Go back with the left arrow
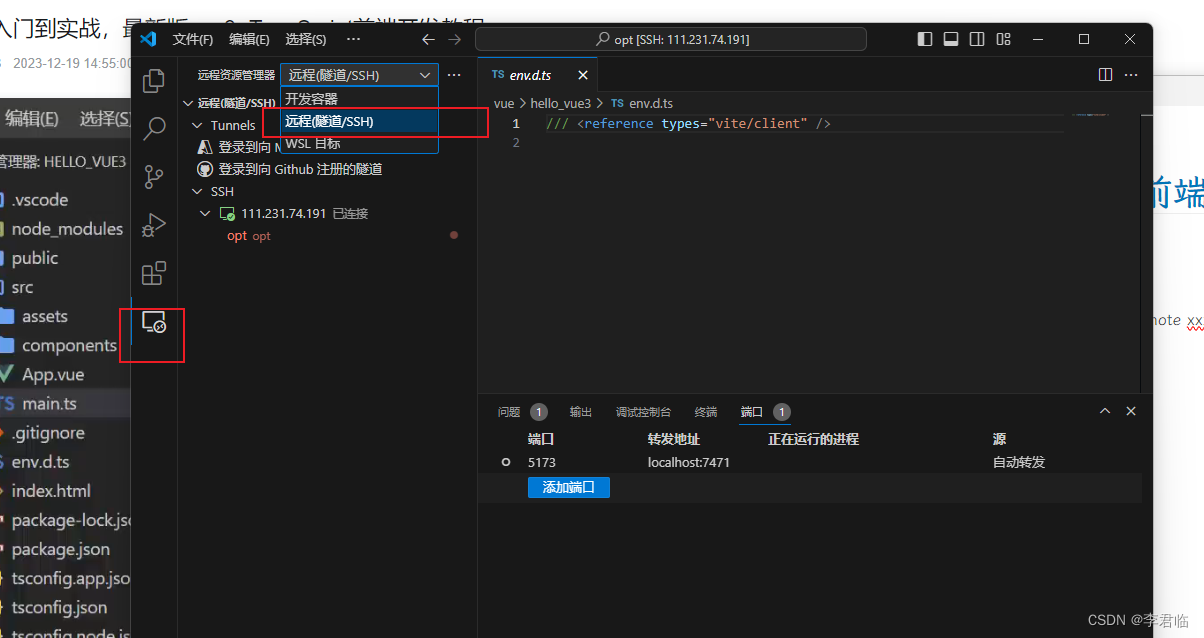 428,39
